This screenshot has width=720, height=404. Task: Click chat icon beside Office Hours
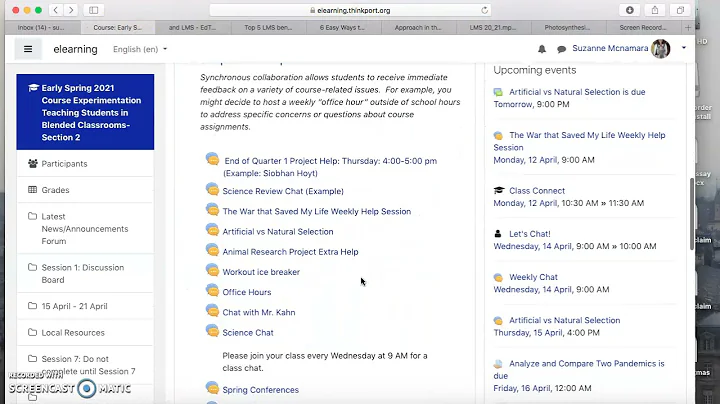212,290
